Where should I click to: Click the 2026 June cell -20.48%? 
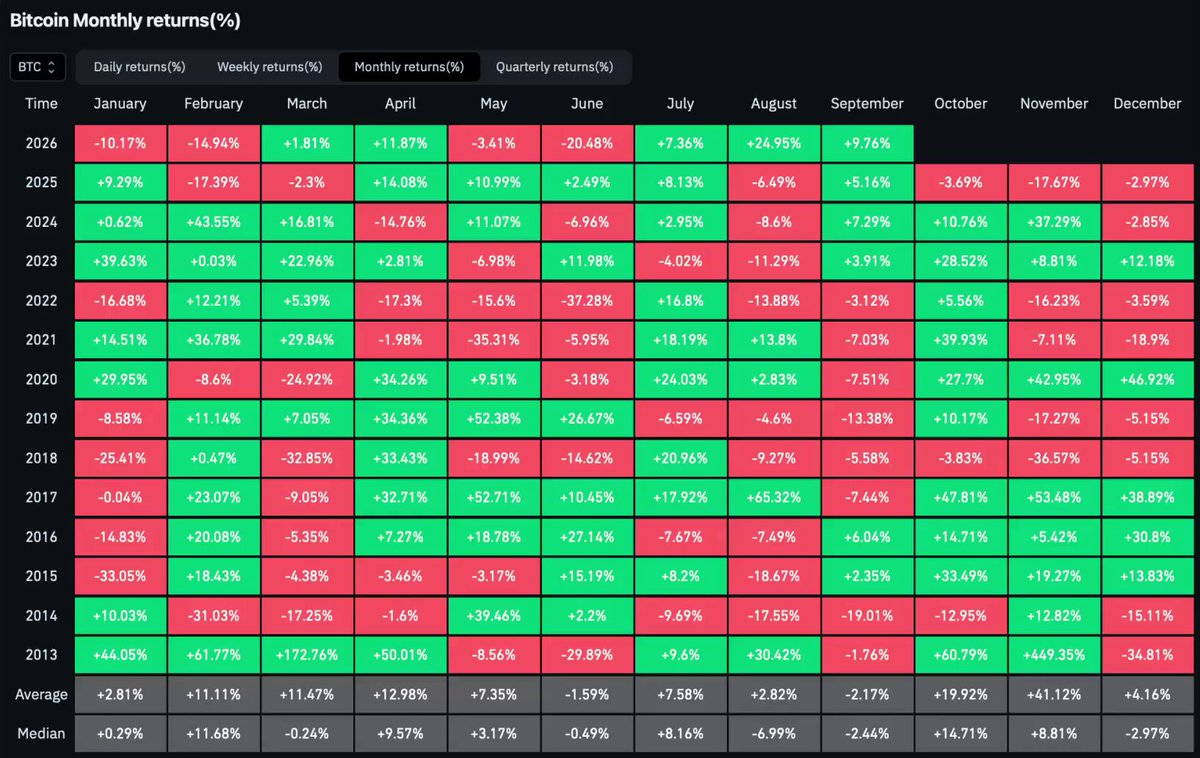click(x=587, y=143)
